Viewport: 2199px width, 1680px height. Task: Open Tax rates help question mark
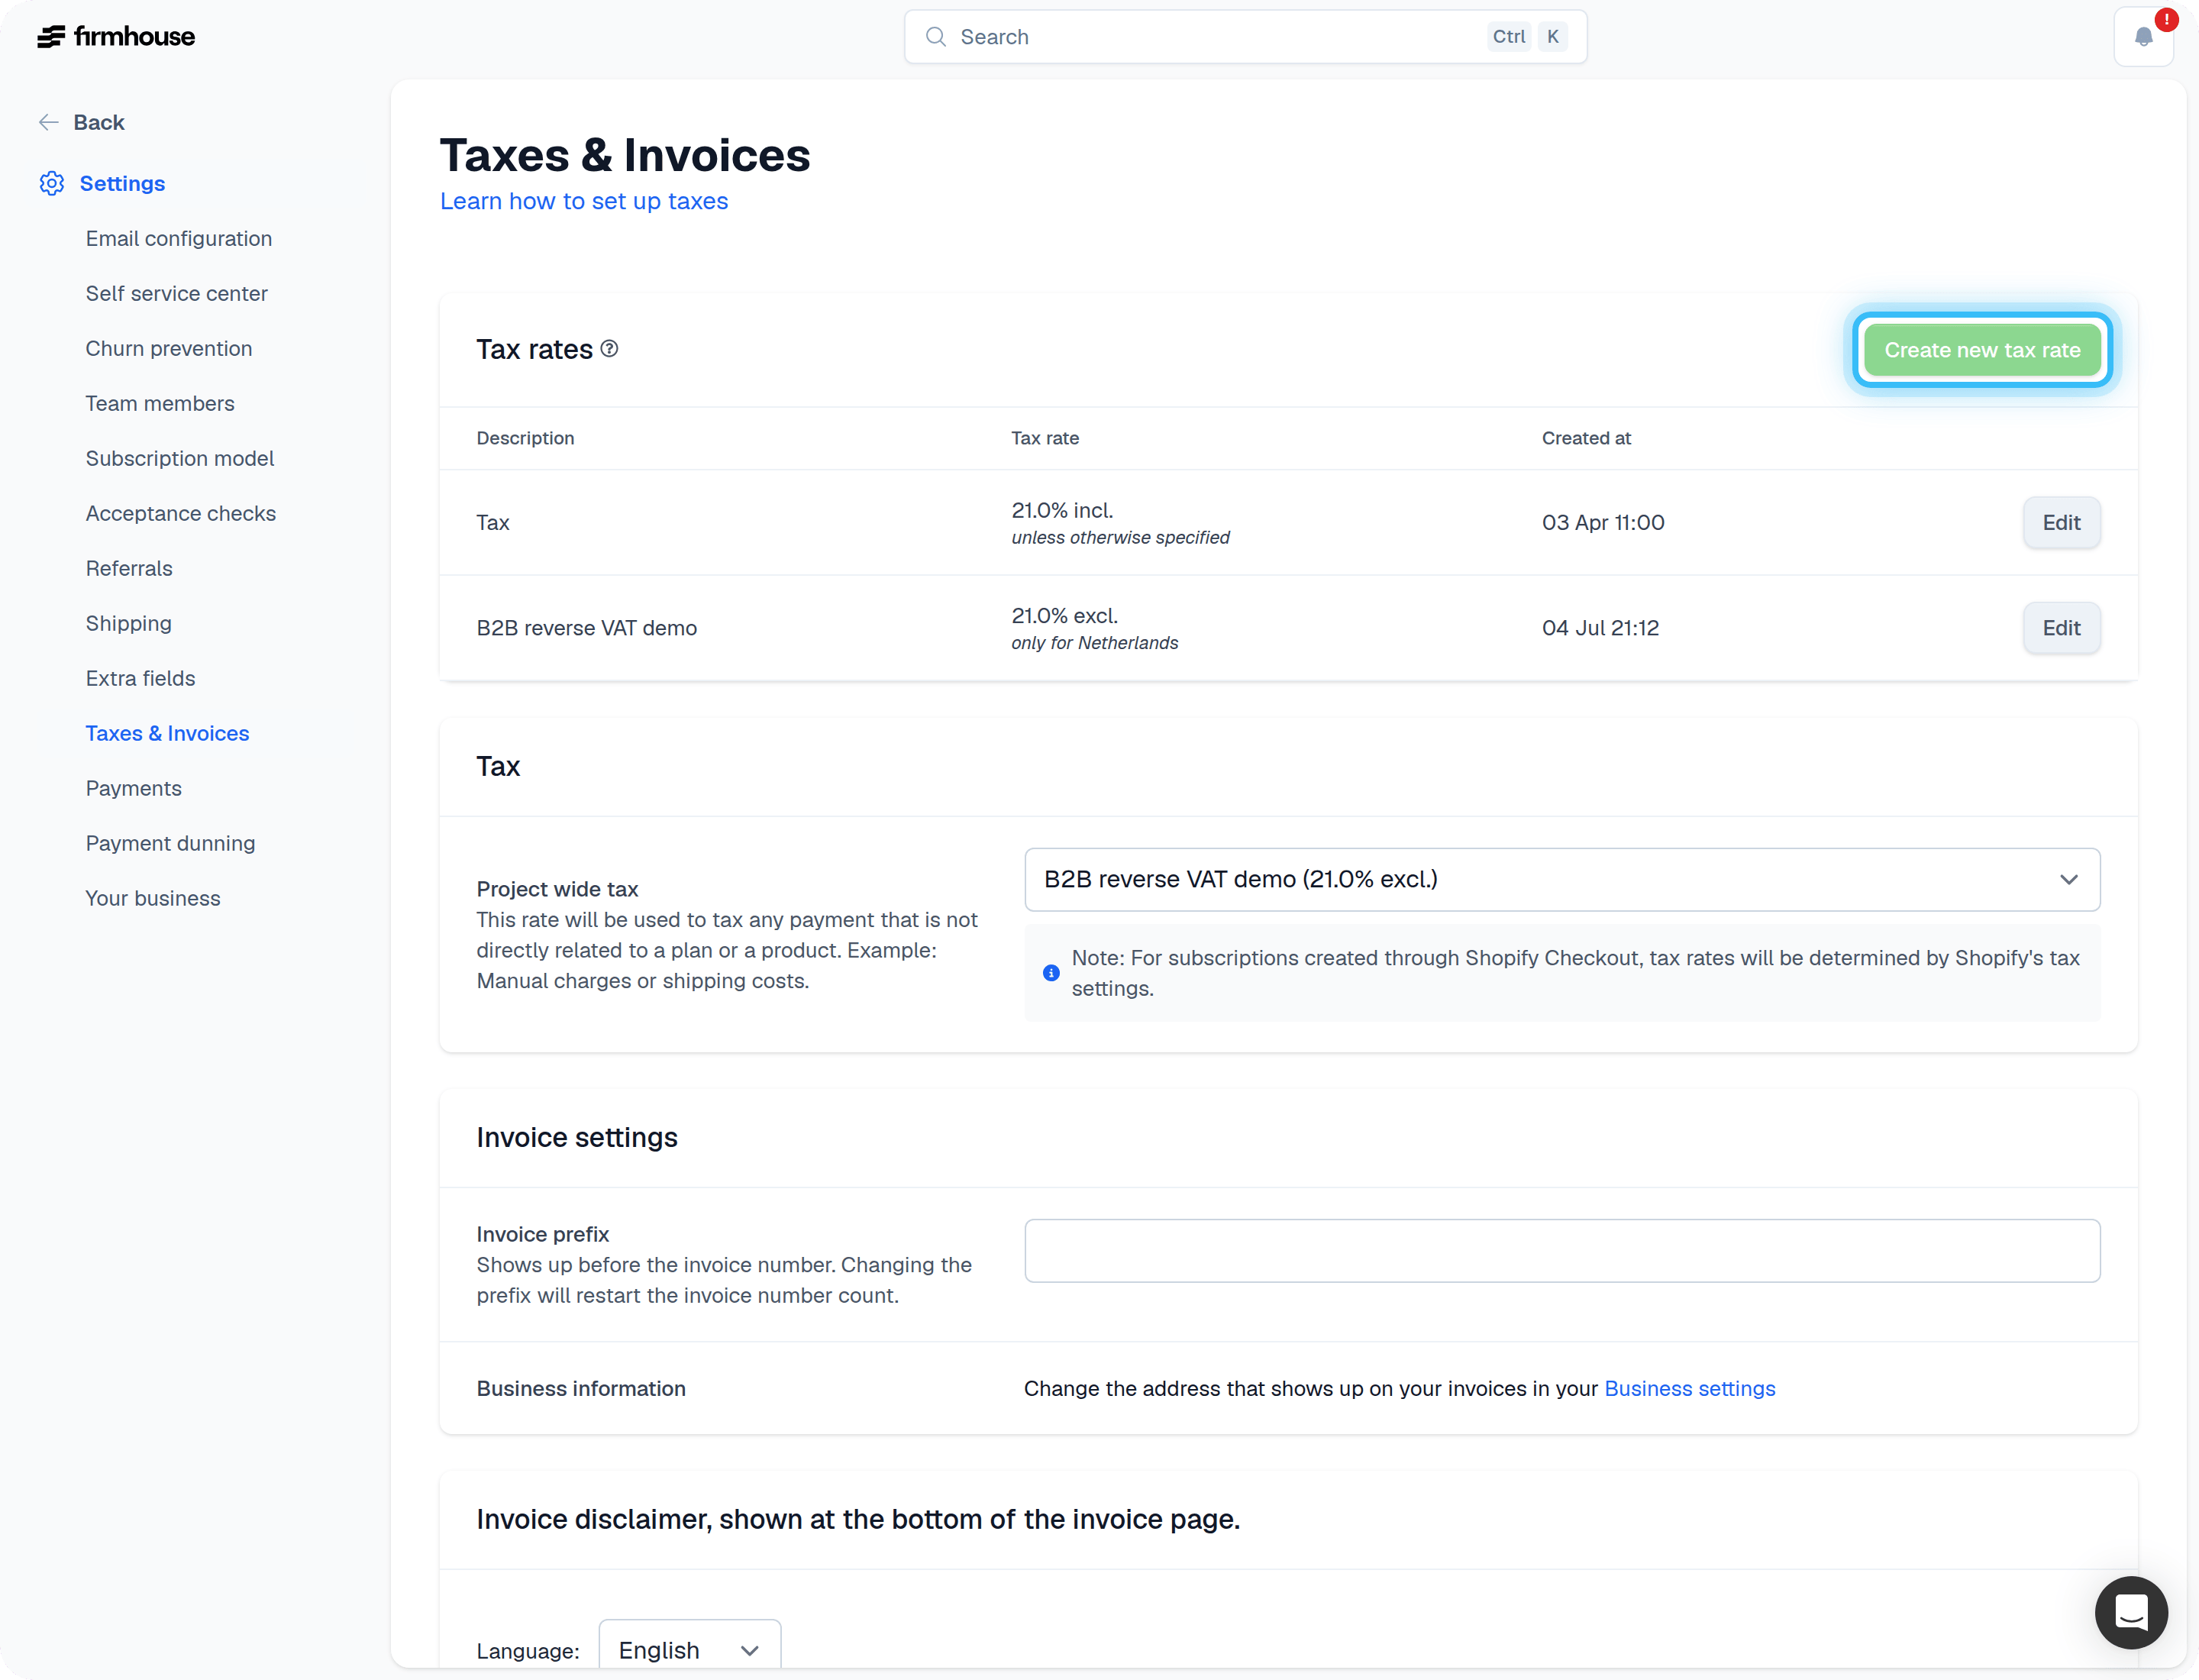click(x=609, y=348)
